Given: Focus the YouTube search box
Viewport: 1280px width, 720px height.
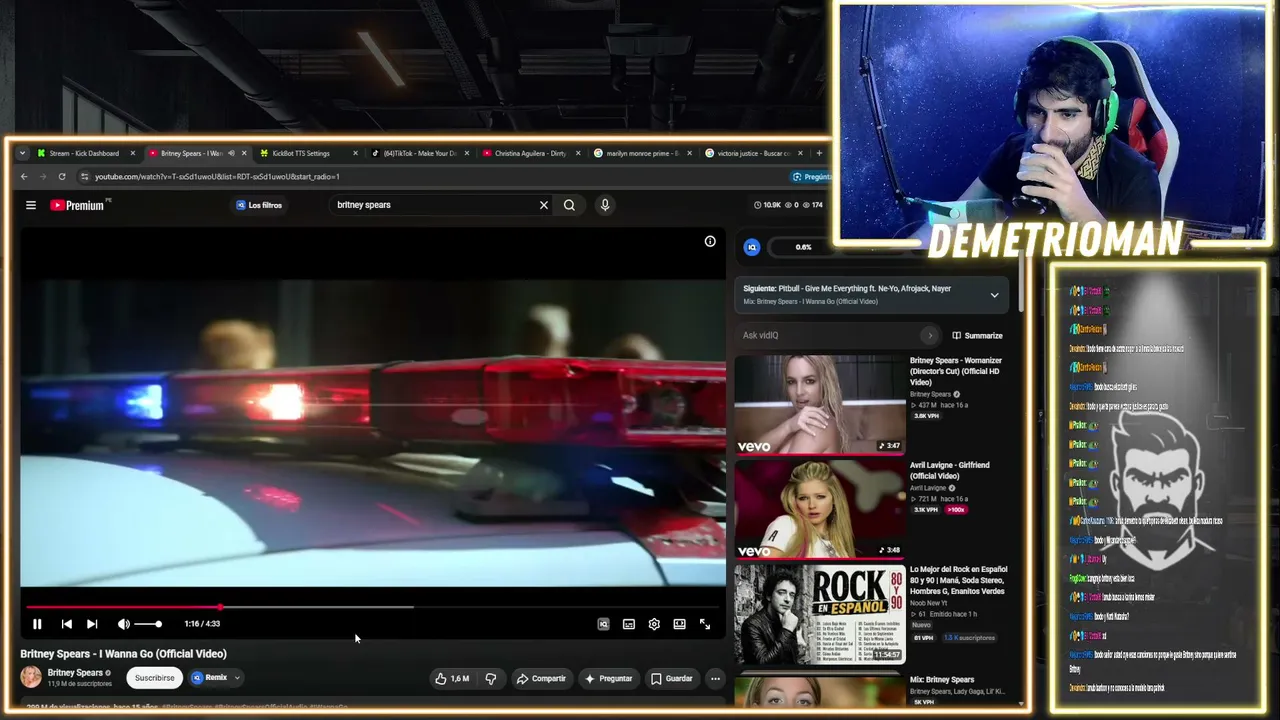Looking at the screenshot, I should pos(435,205).
